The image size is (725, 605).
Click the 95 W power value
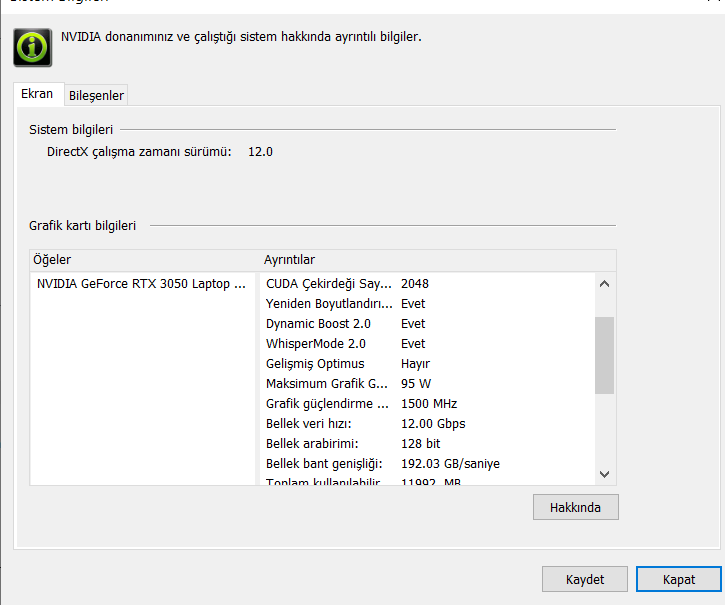pyautogui.click(x=416, y=383)
